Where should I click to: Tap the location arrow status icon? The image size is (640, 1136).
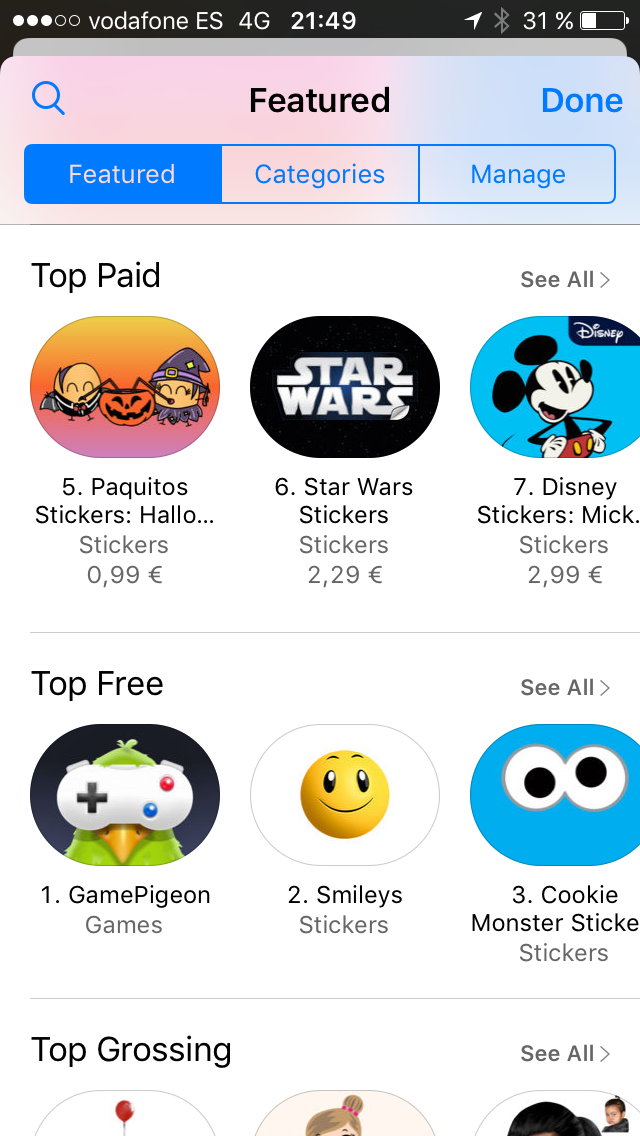(473, 21)
